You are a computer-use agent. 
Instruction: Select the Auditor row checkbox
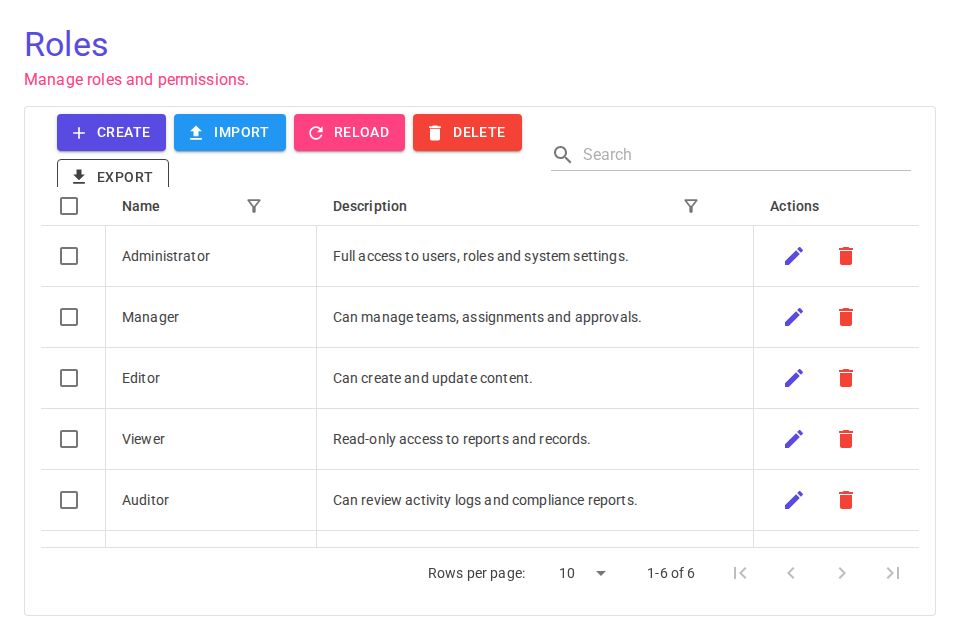(x=69, y=500)
